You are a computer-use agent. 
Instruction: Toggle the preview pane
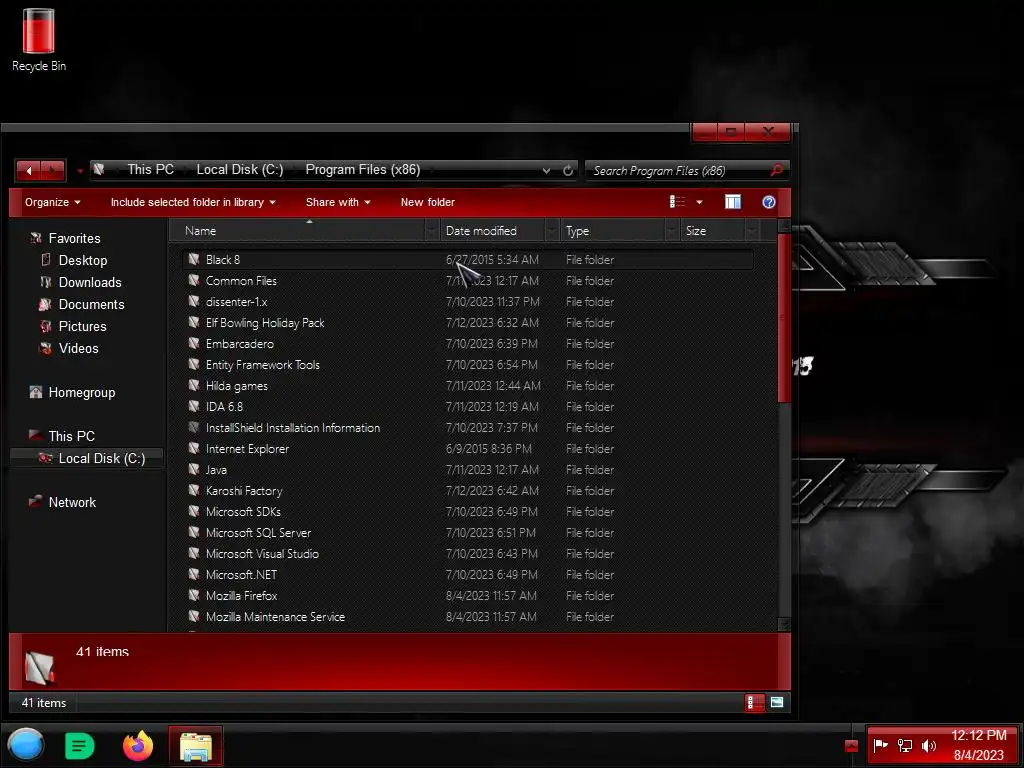pos(733,202)
